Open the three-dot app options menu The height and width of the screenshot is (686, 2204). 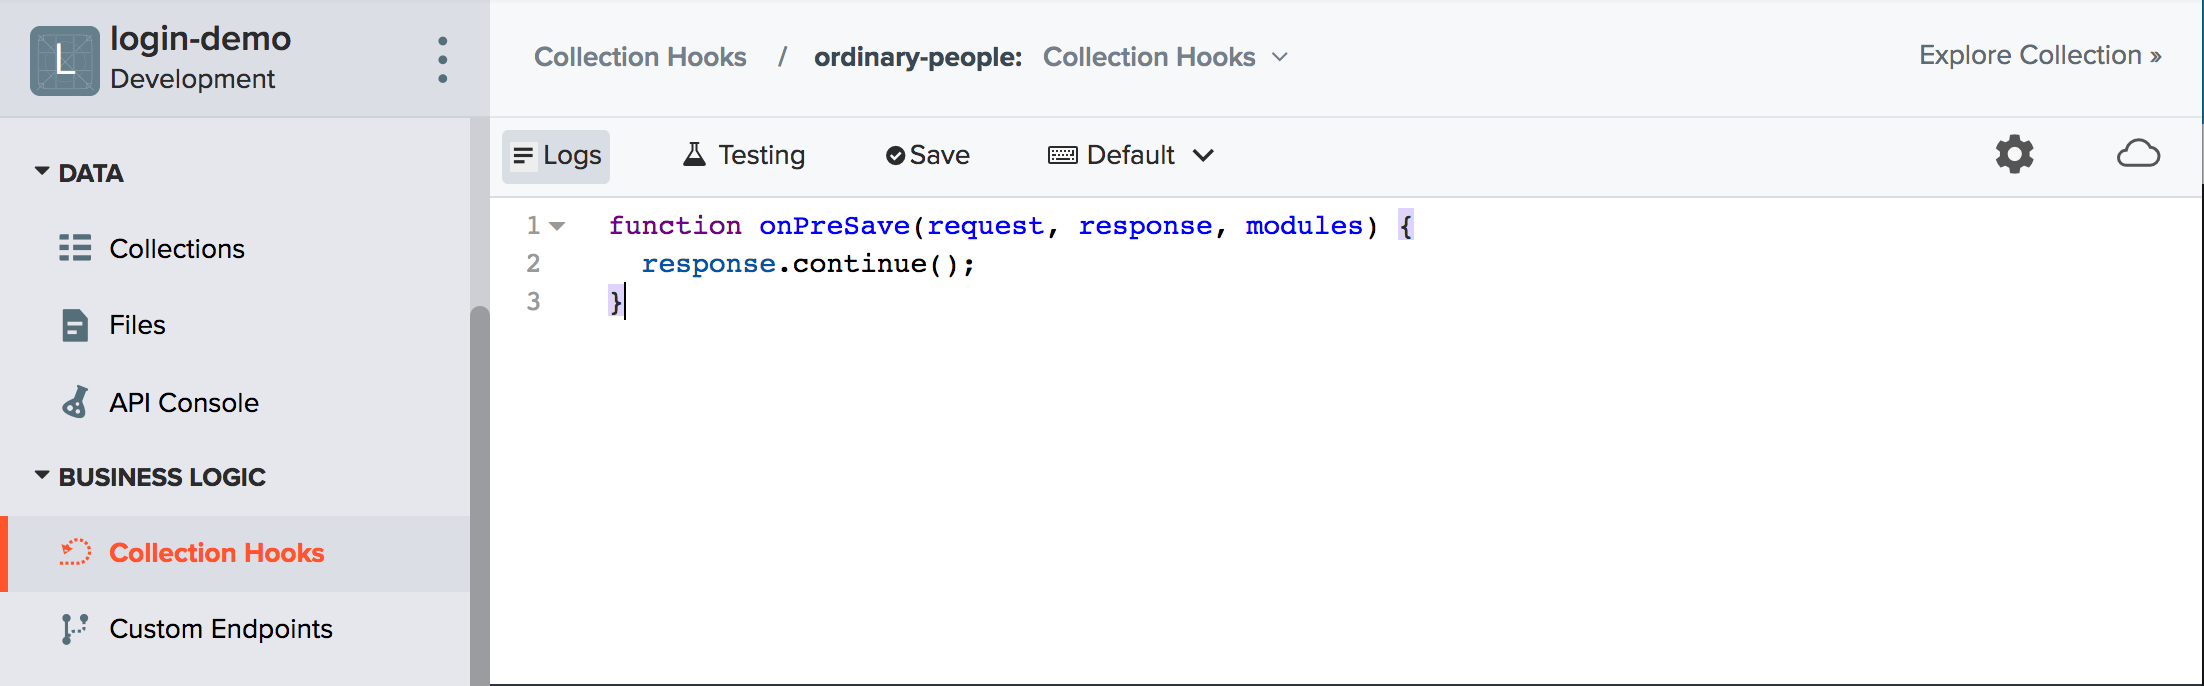pos(442,60)
